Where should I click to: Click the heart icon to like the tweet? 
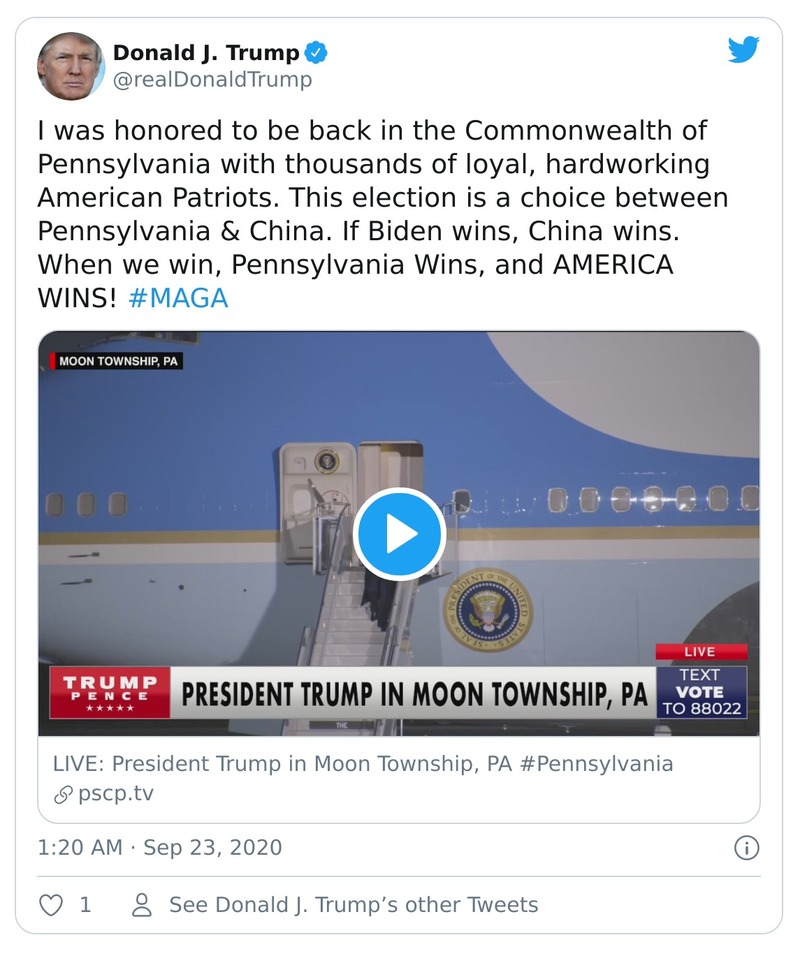pos(49,904)
